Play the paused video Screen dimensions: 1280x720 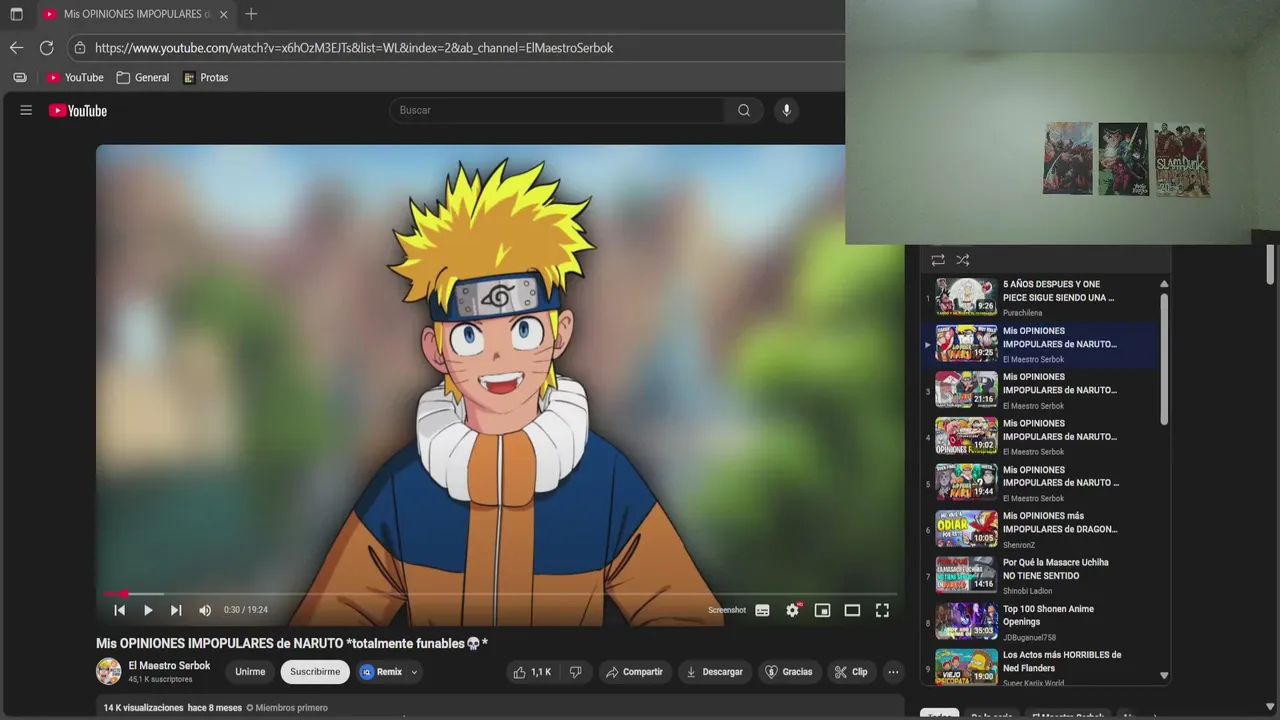[x=148, y=610]
